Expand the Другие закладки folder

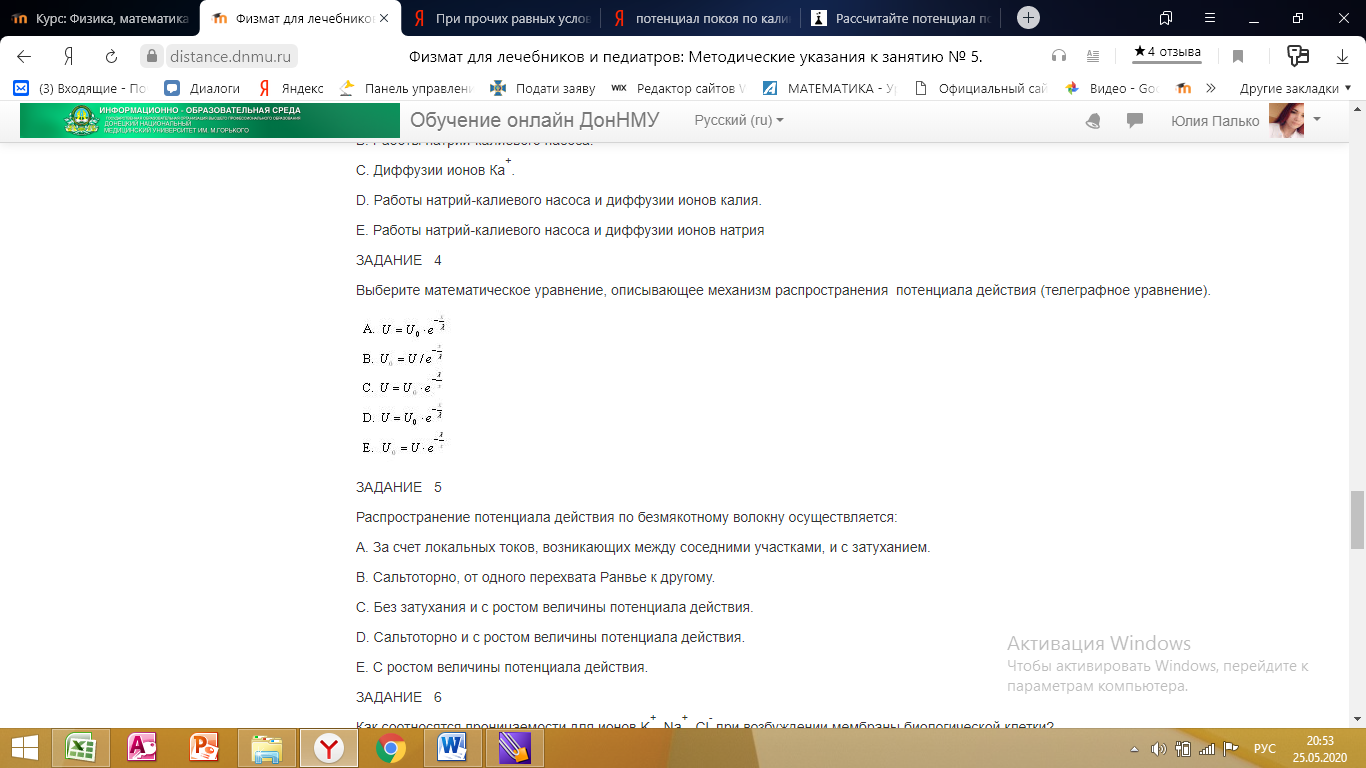coord(1295,88)
